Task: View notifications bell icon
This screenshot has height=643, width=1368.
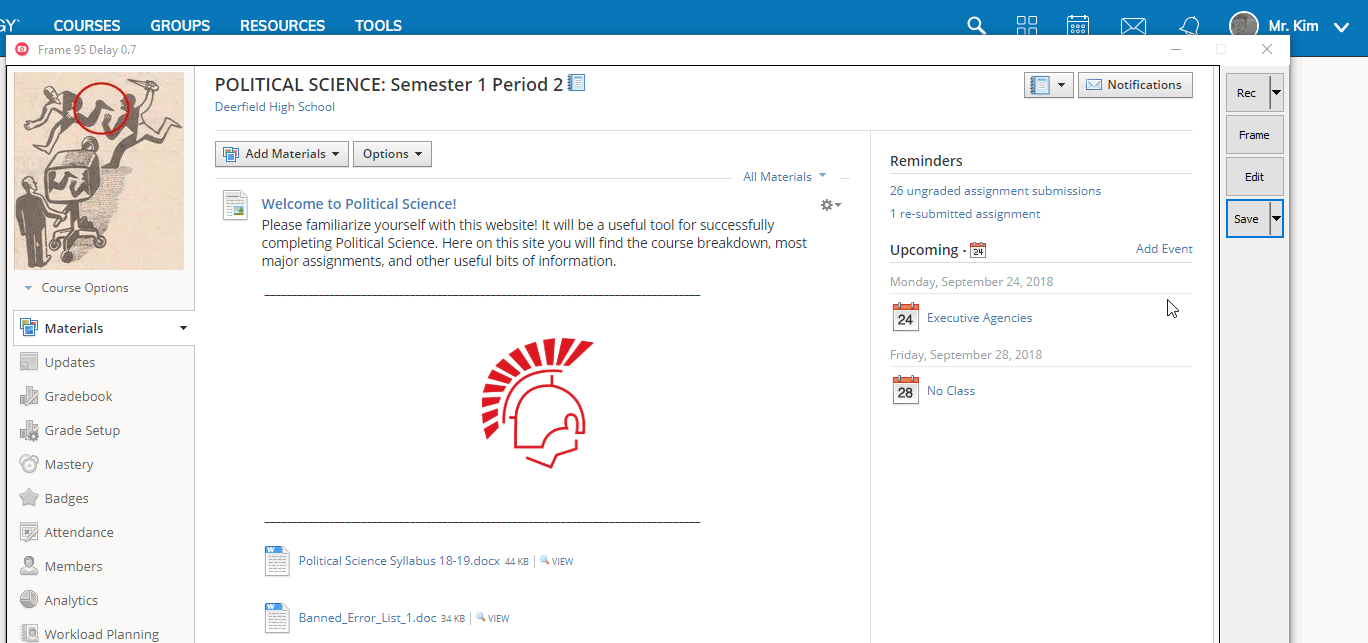Action: pos(1189,25)
